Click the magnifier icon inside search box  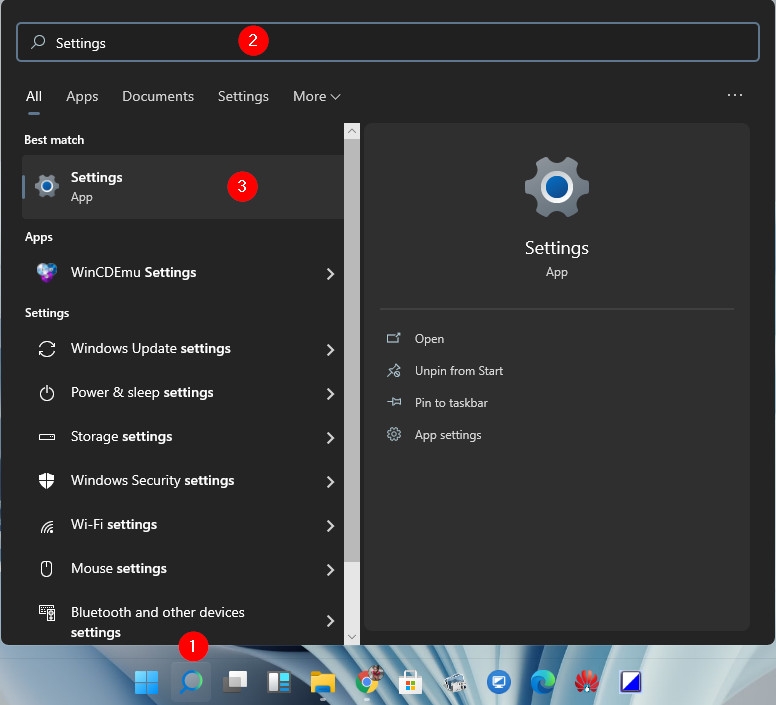click(x=38, y=42)
